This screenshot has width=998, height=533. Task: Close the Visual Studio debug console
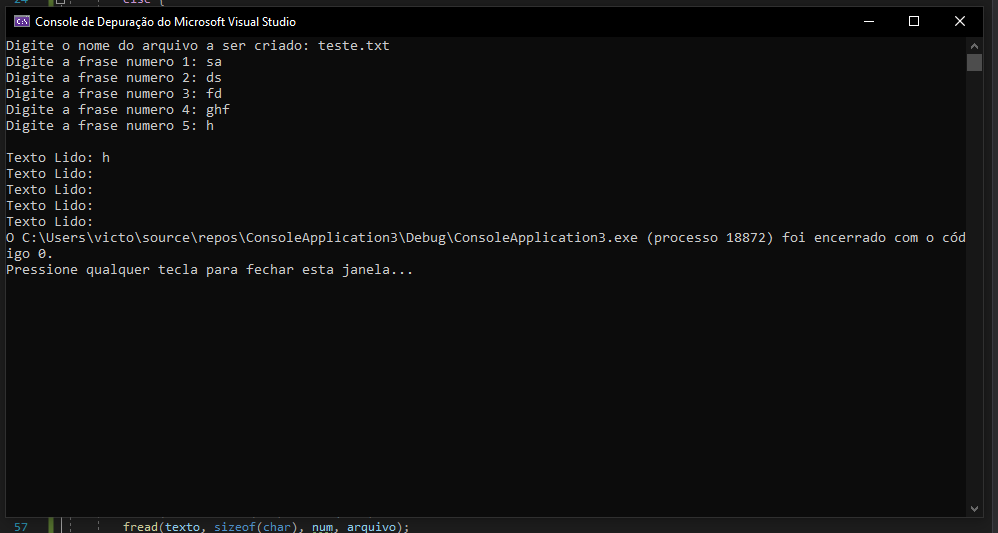[x=960, y=22]
